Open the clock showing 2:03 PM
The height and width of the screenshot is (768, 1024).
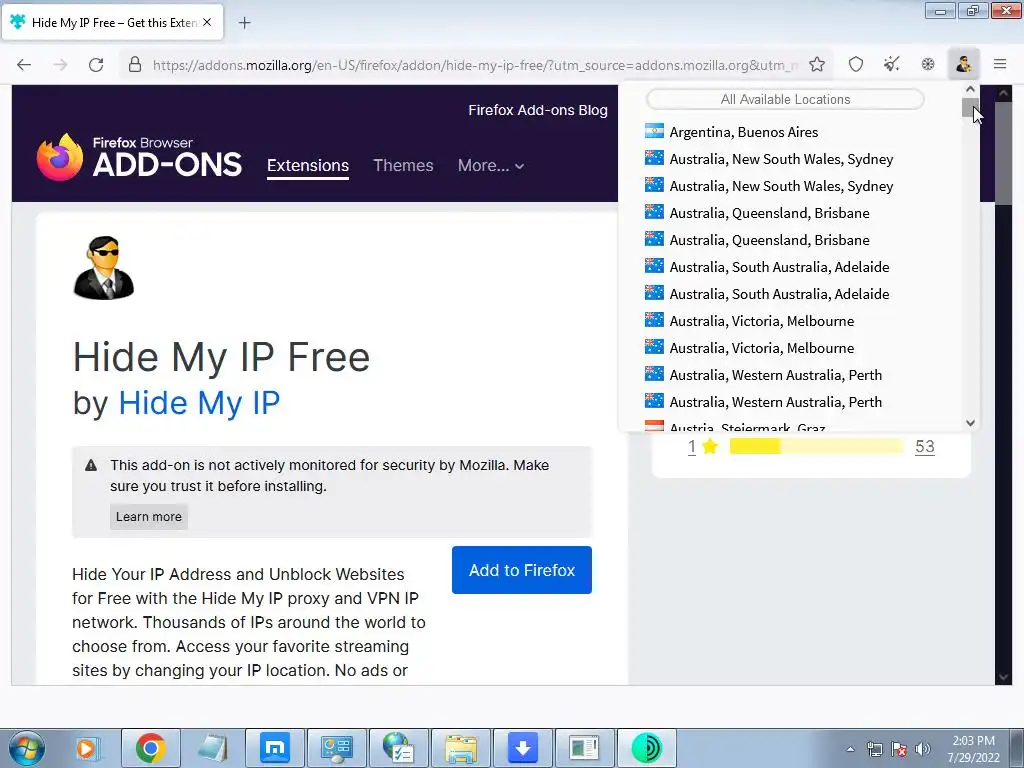coord(973,749)
